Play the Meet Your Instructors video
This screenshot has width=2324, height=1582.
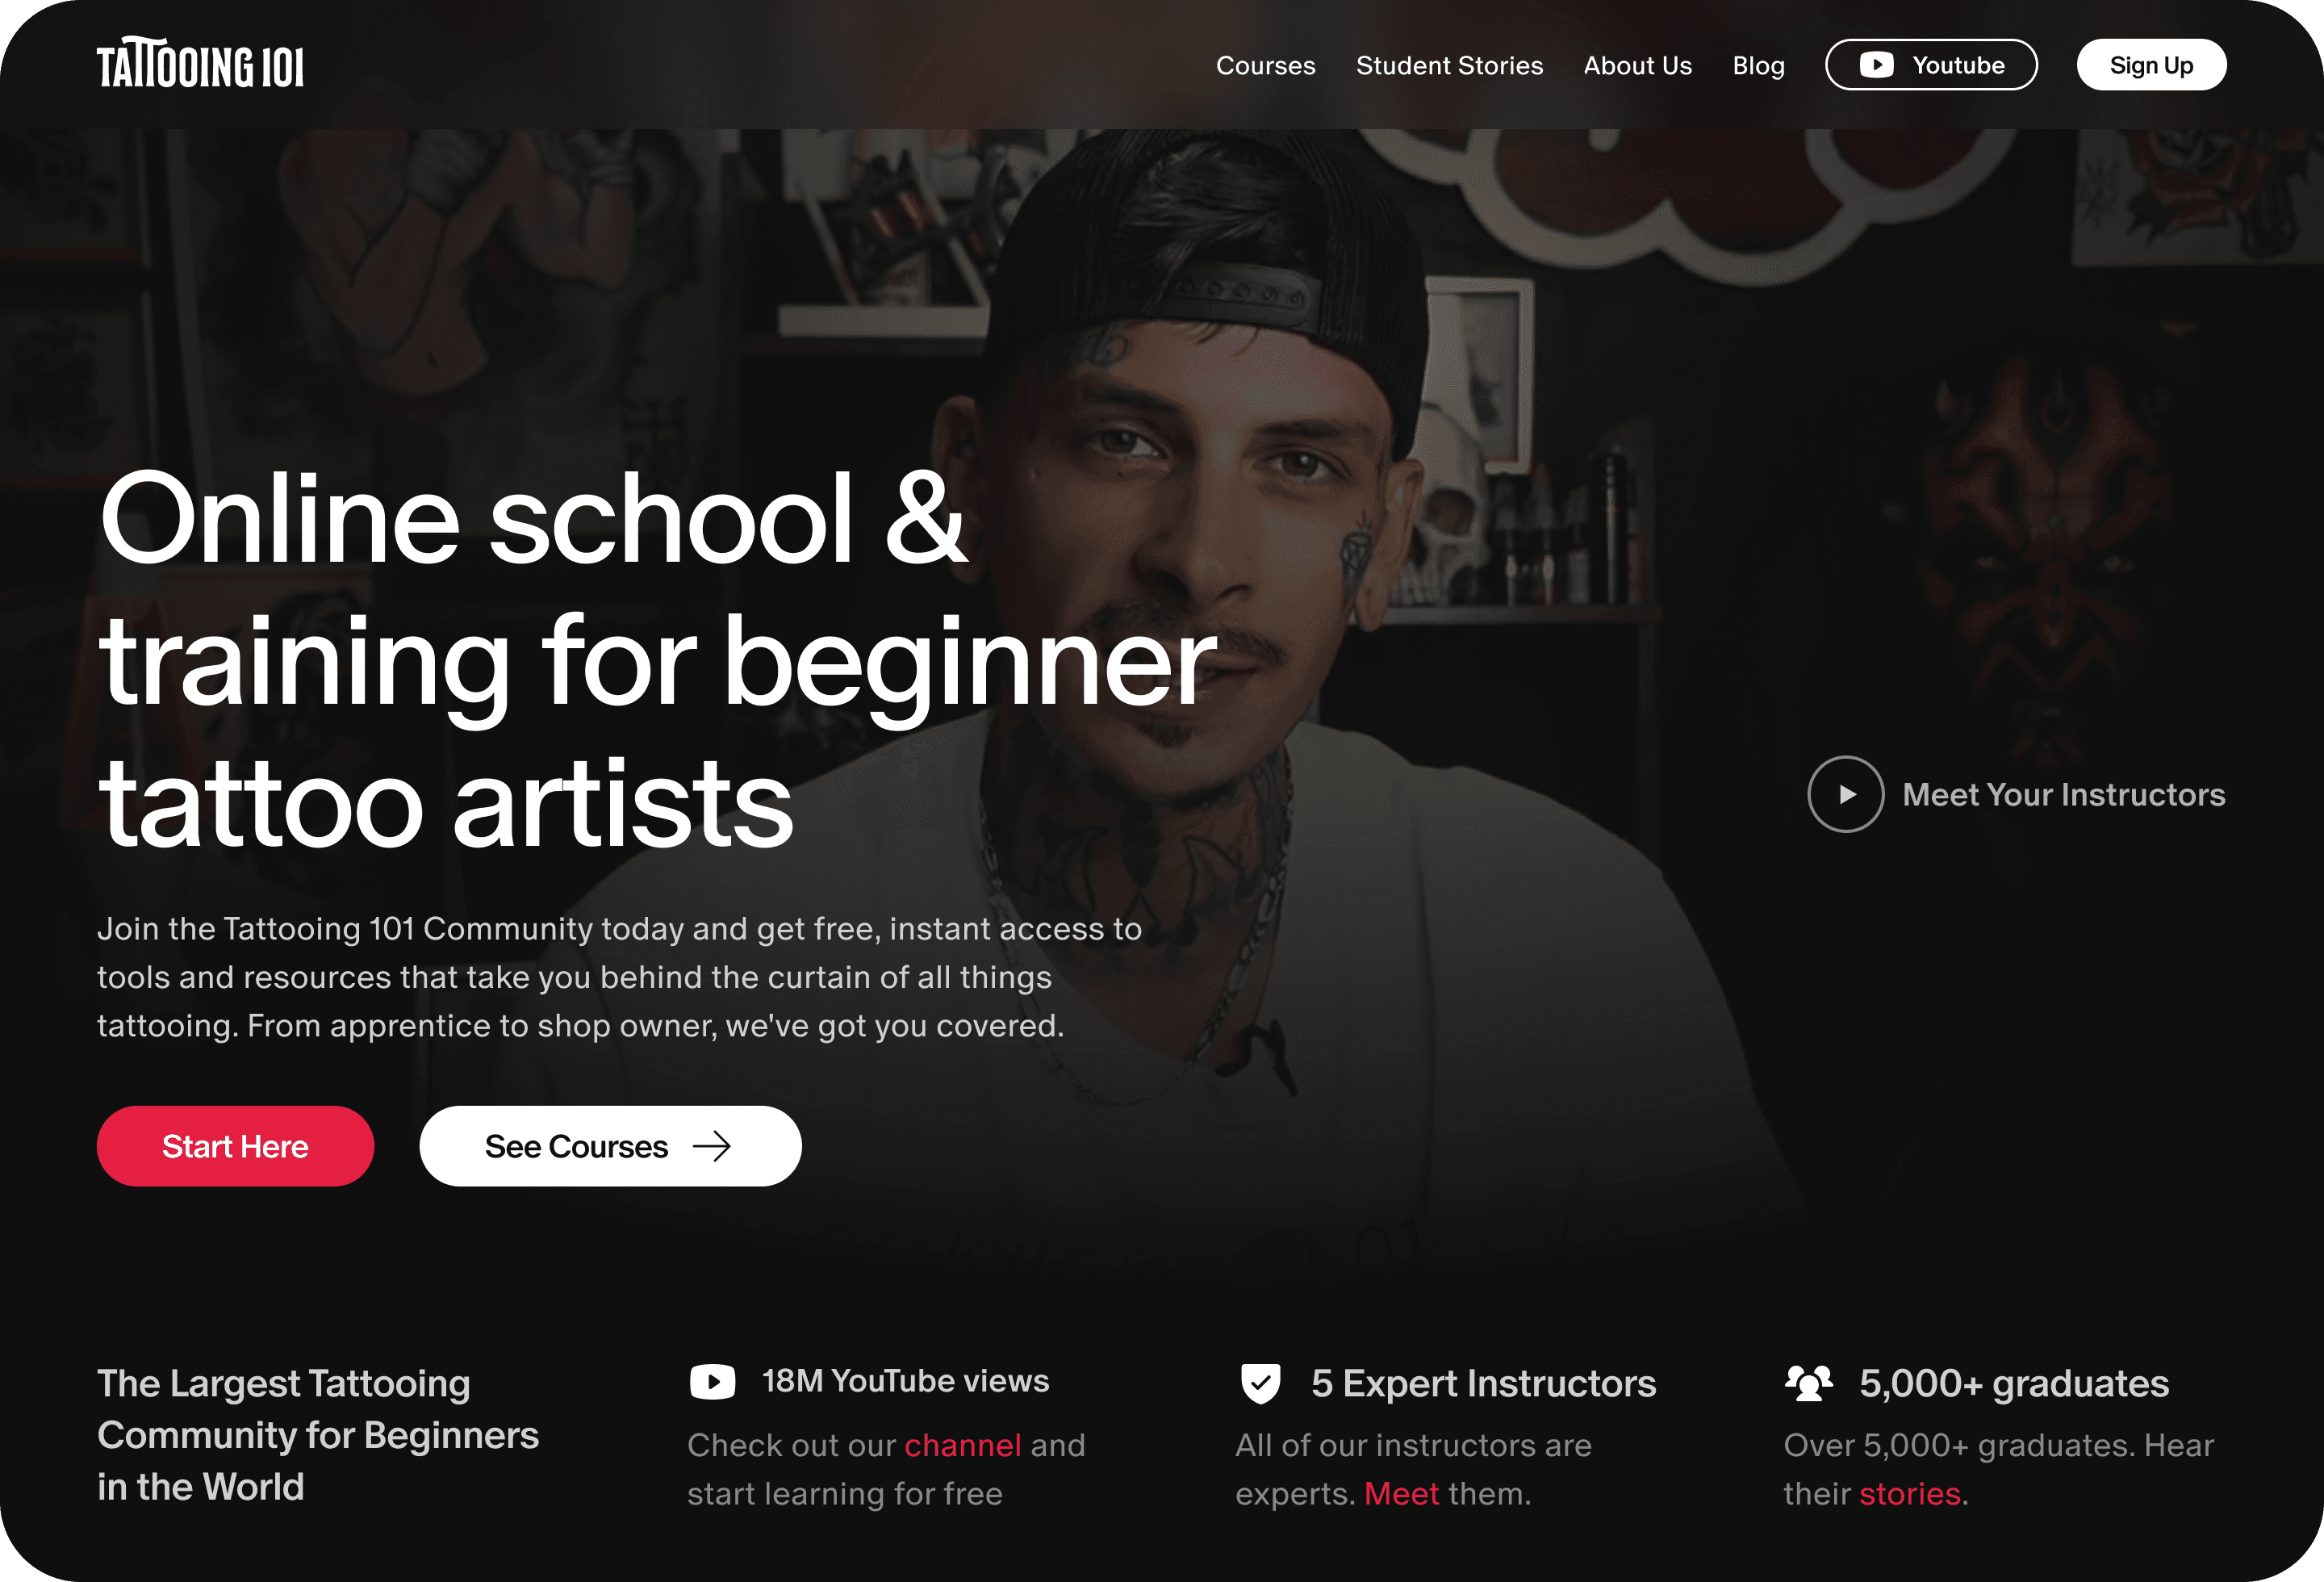coord(1846,794)
